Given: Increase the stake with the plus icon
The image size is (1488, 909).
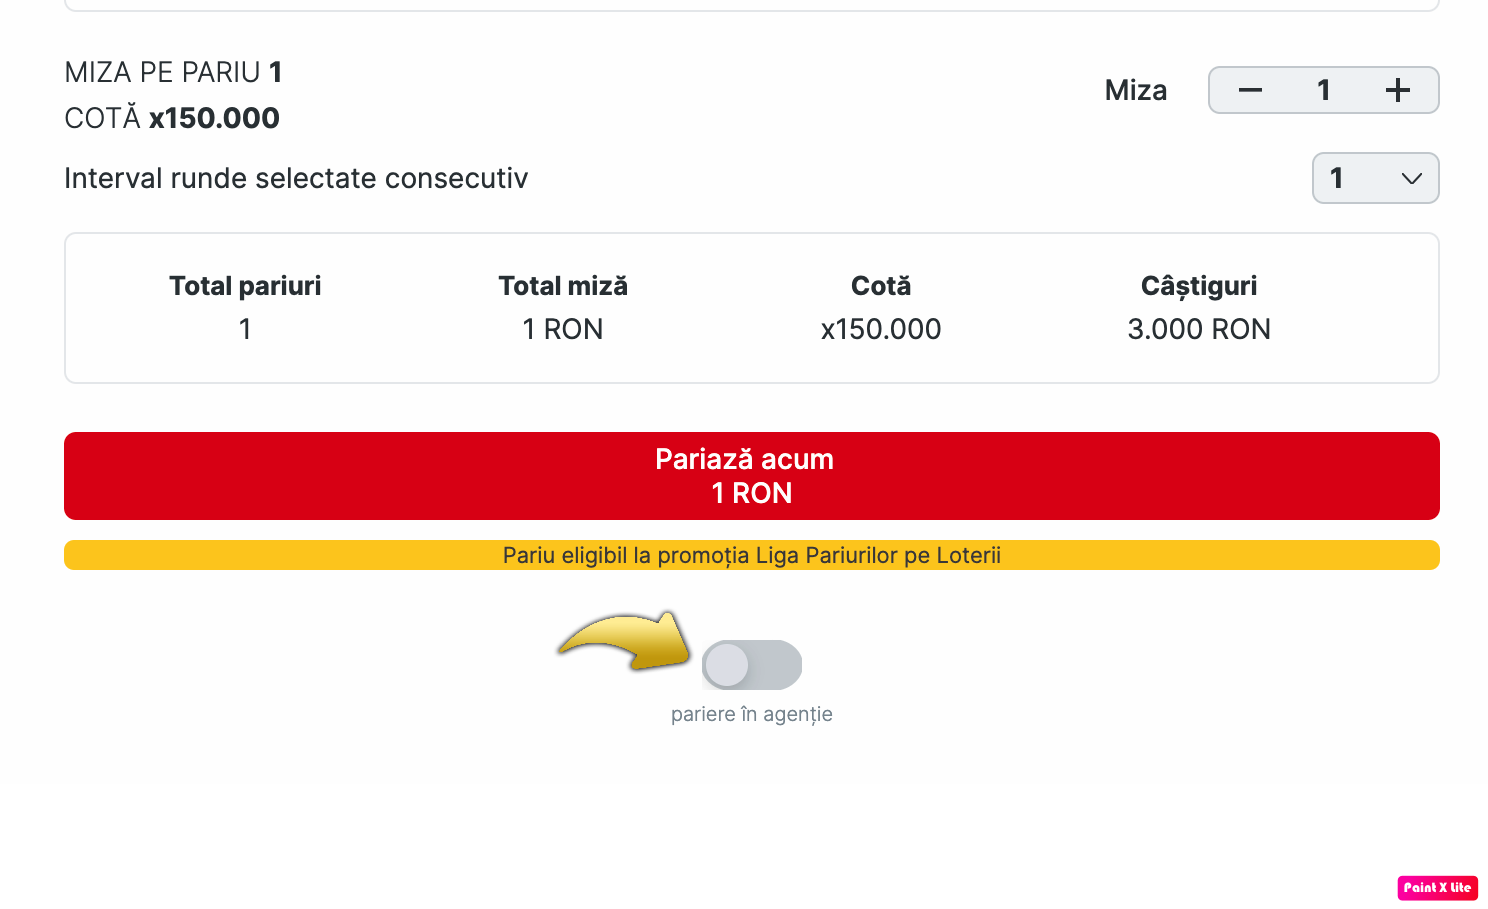Looking at the screenshot, I should (1397, 90).
